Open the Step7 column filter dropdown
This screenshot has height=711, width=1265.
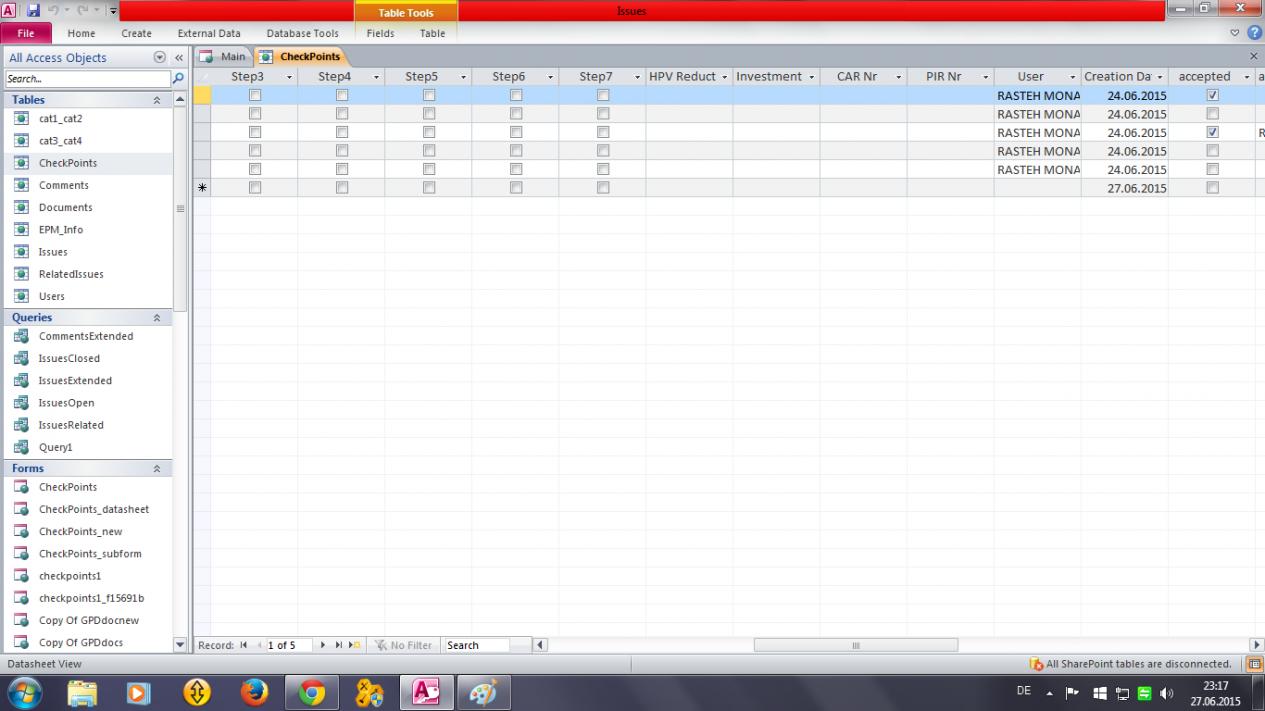tap(637, 77)
